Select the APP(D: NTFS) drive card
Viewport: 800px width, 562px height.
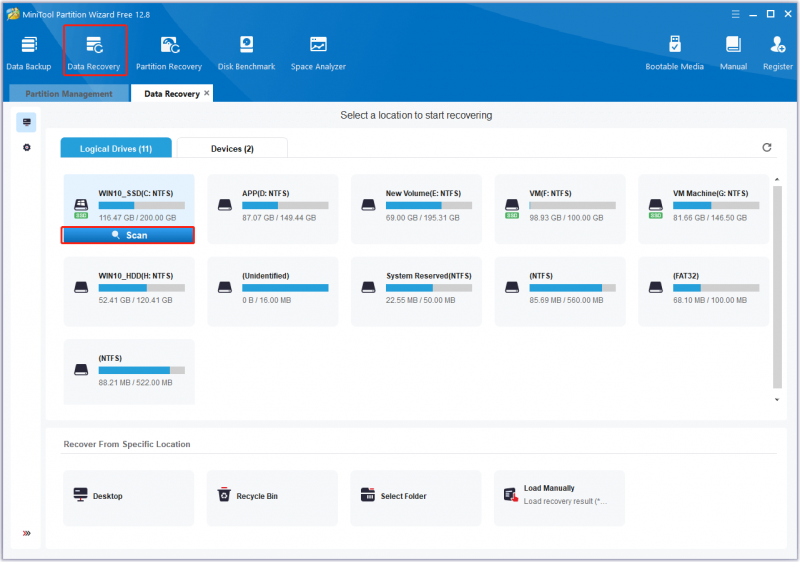coord(272,209)
